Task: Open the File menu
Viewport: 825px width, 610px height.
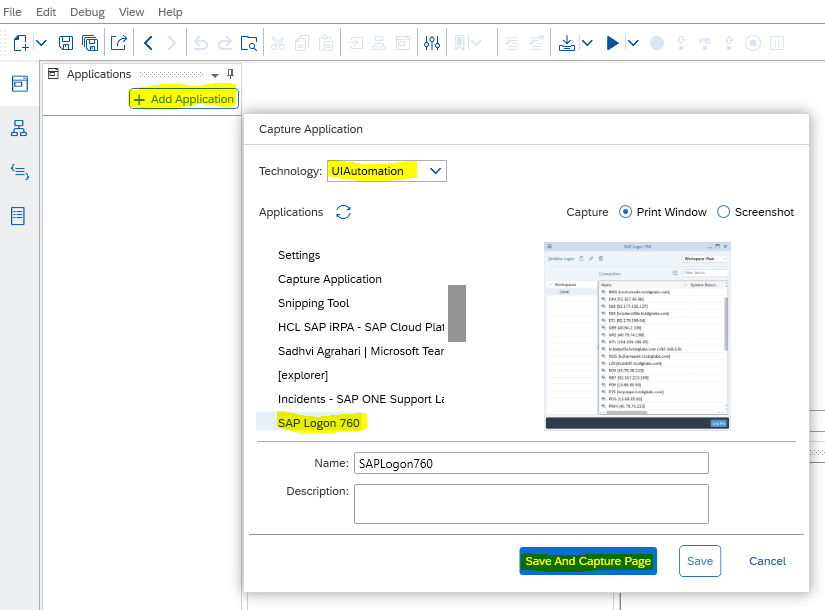Action: [12, 12]
